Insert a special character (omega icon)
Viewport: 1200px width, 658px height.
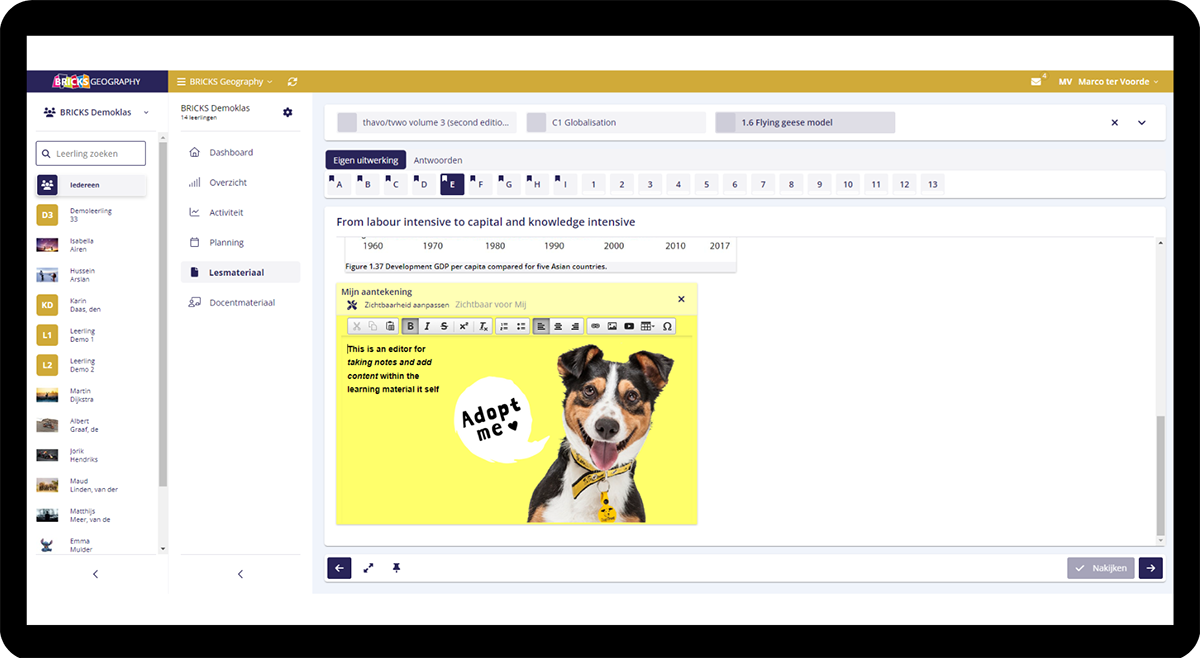(x=667, y=326)
